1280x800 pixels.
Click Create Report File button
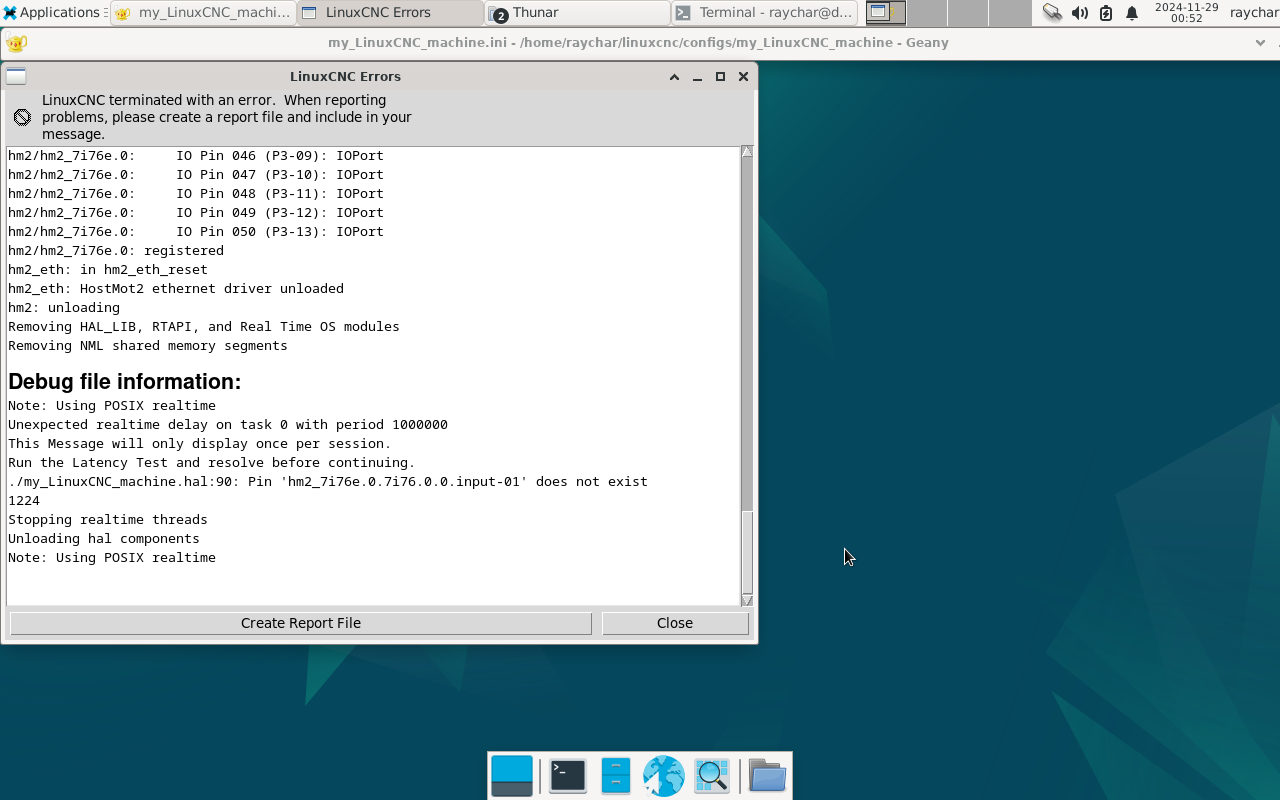(x=301, y=623)
